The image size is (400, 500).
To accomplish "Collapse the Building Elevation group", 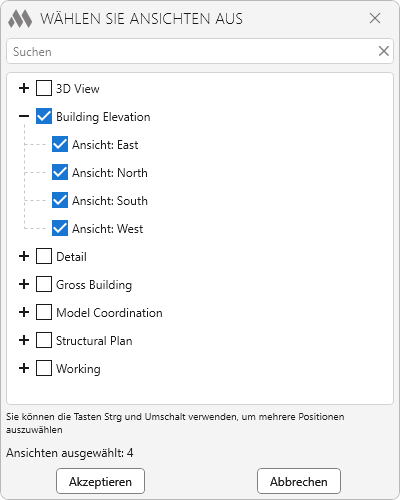I will [24, 116].
